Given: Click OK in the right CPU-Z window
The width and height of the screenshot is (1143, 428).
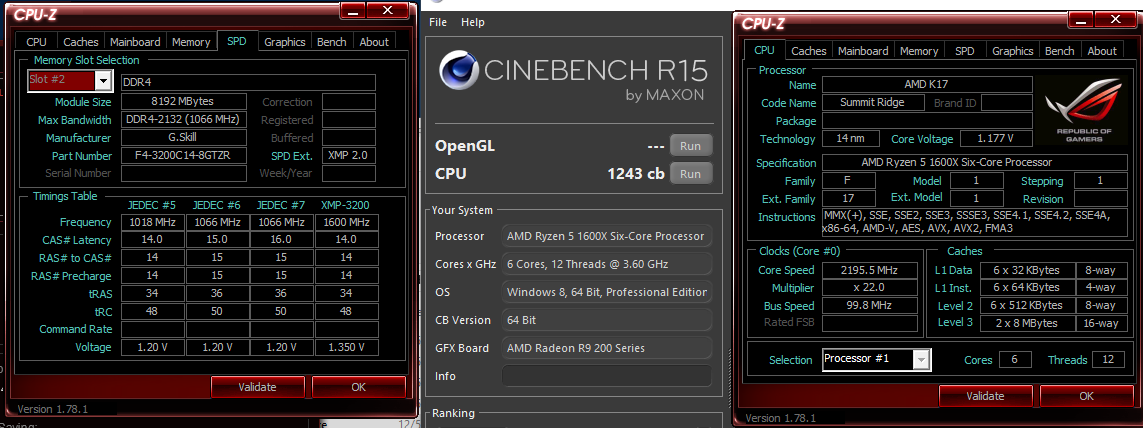Looking at the screenshot, I should 1086,396.
